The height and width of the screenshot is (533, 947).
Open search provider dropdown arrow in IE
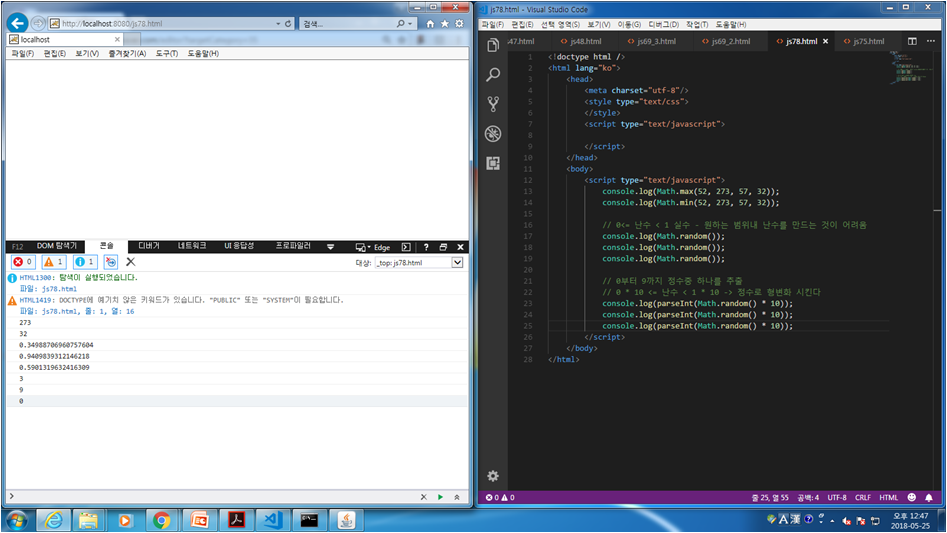[410, 24]
